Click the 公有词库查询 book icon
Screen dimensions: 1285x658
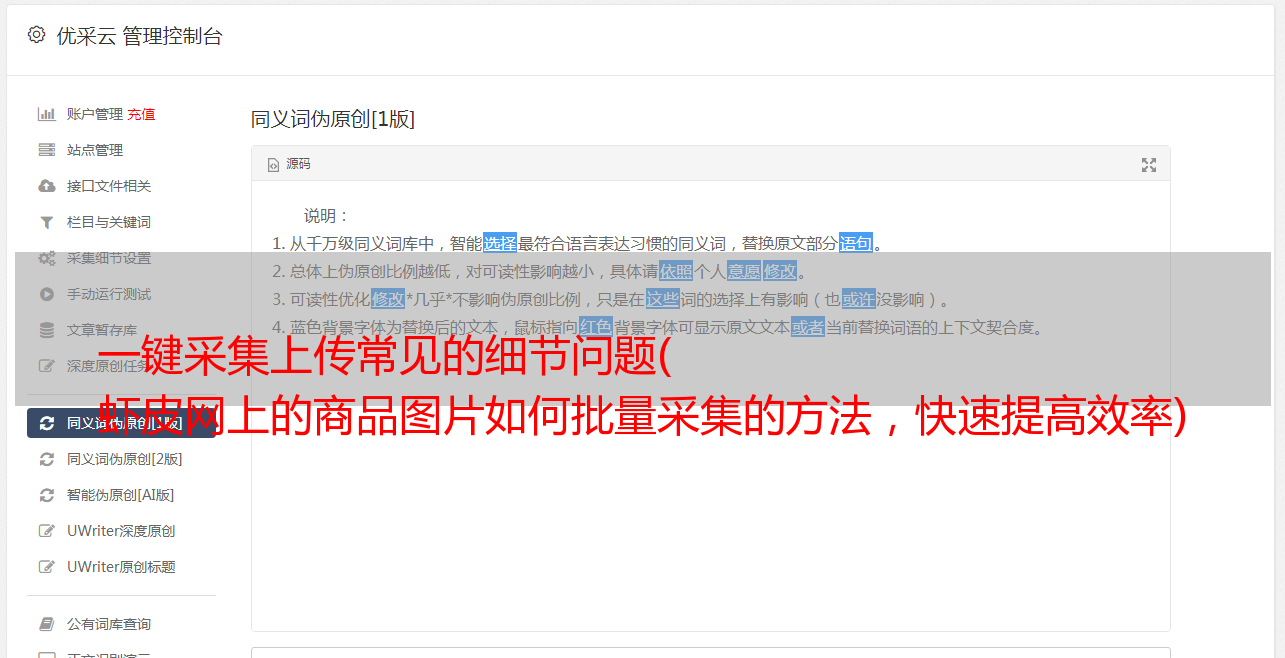tap(46, 624)
